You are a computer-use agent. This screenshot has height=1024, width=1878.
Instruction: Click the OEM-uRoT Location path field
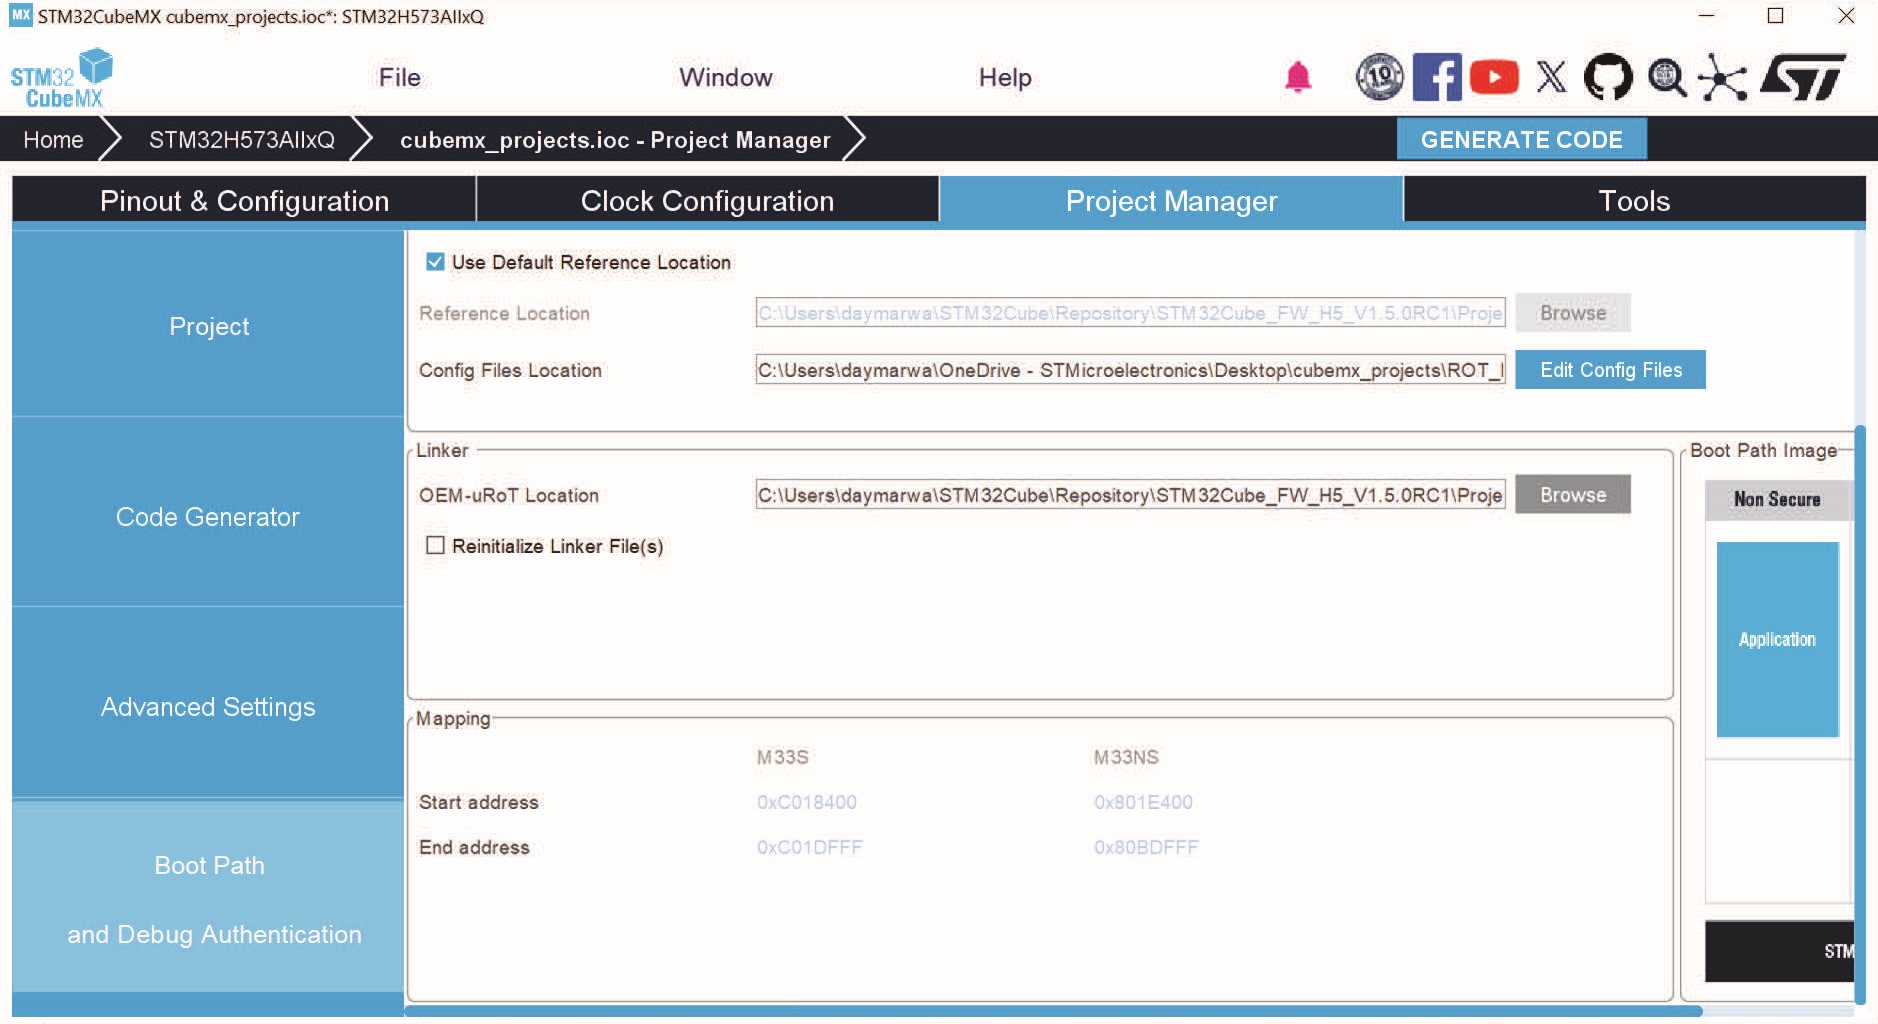(x=1130, y=495)
